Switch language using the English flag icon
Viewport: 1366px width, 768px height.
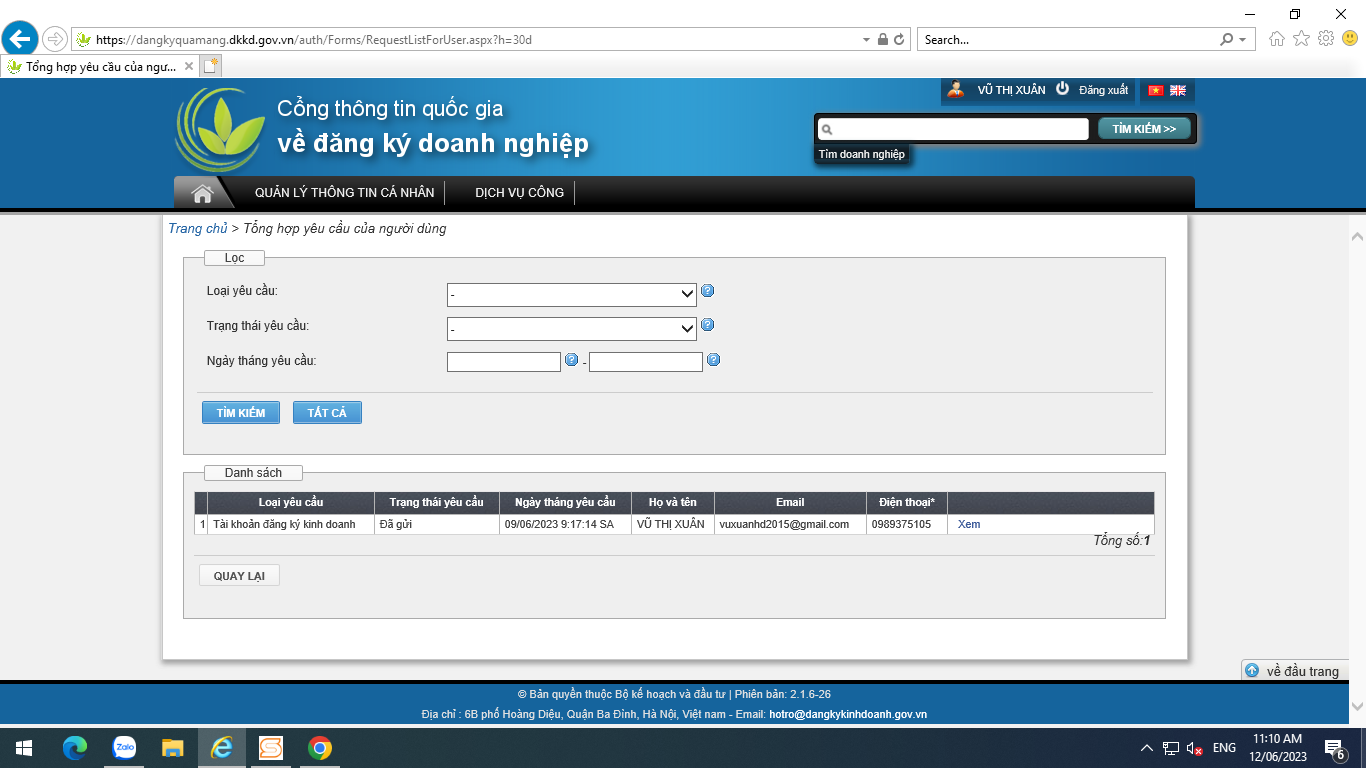click(x=1178, y=90)
